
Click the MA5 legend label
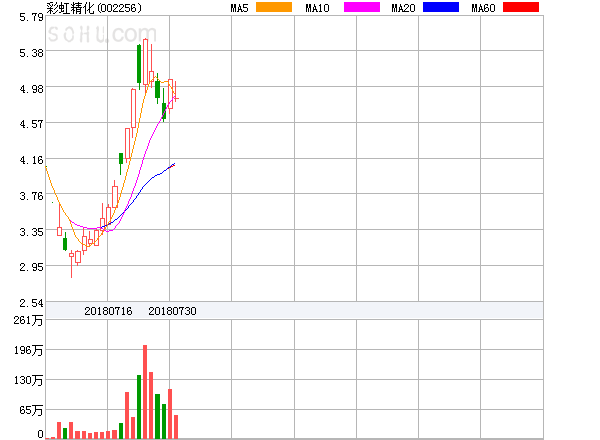[x=240, y=8]
